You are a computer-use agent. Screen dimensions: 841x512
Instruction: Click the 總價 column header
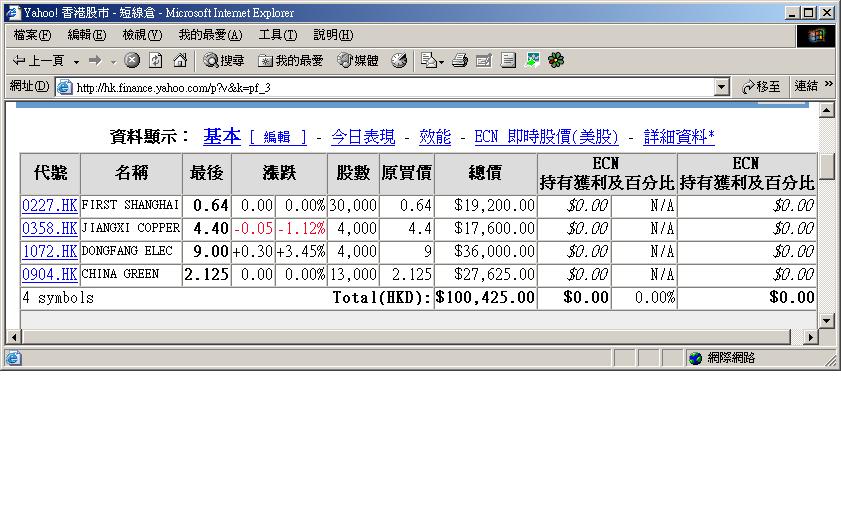pos(485,173)
